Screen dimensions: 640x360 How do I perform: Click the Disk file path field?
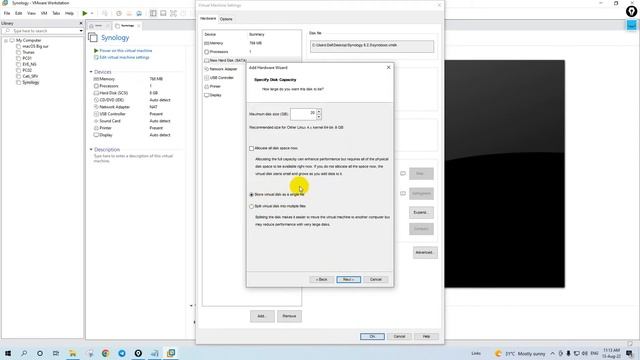tap(372, 46)
